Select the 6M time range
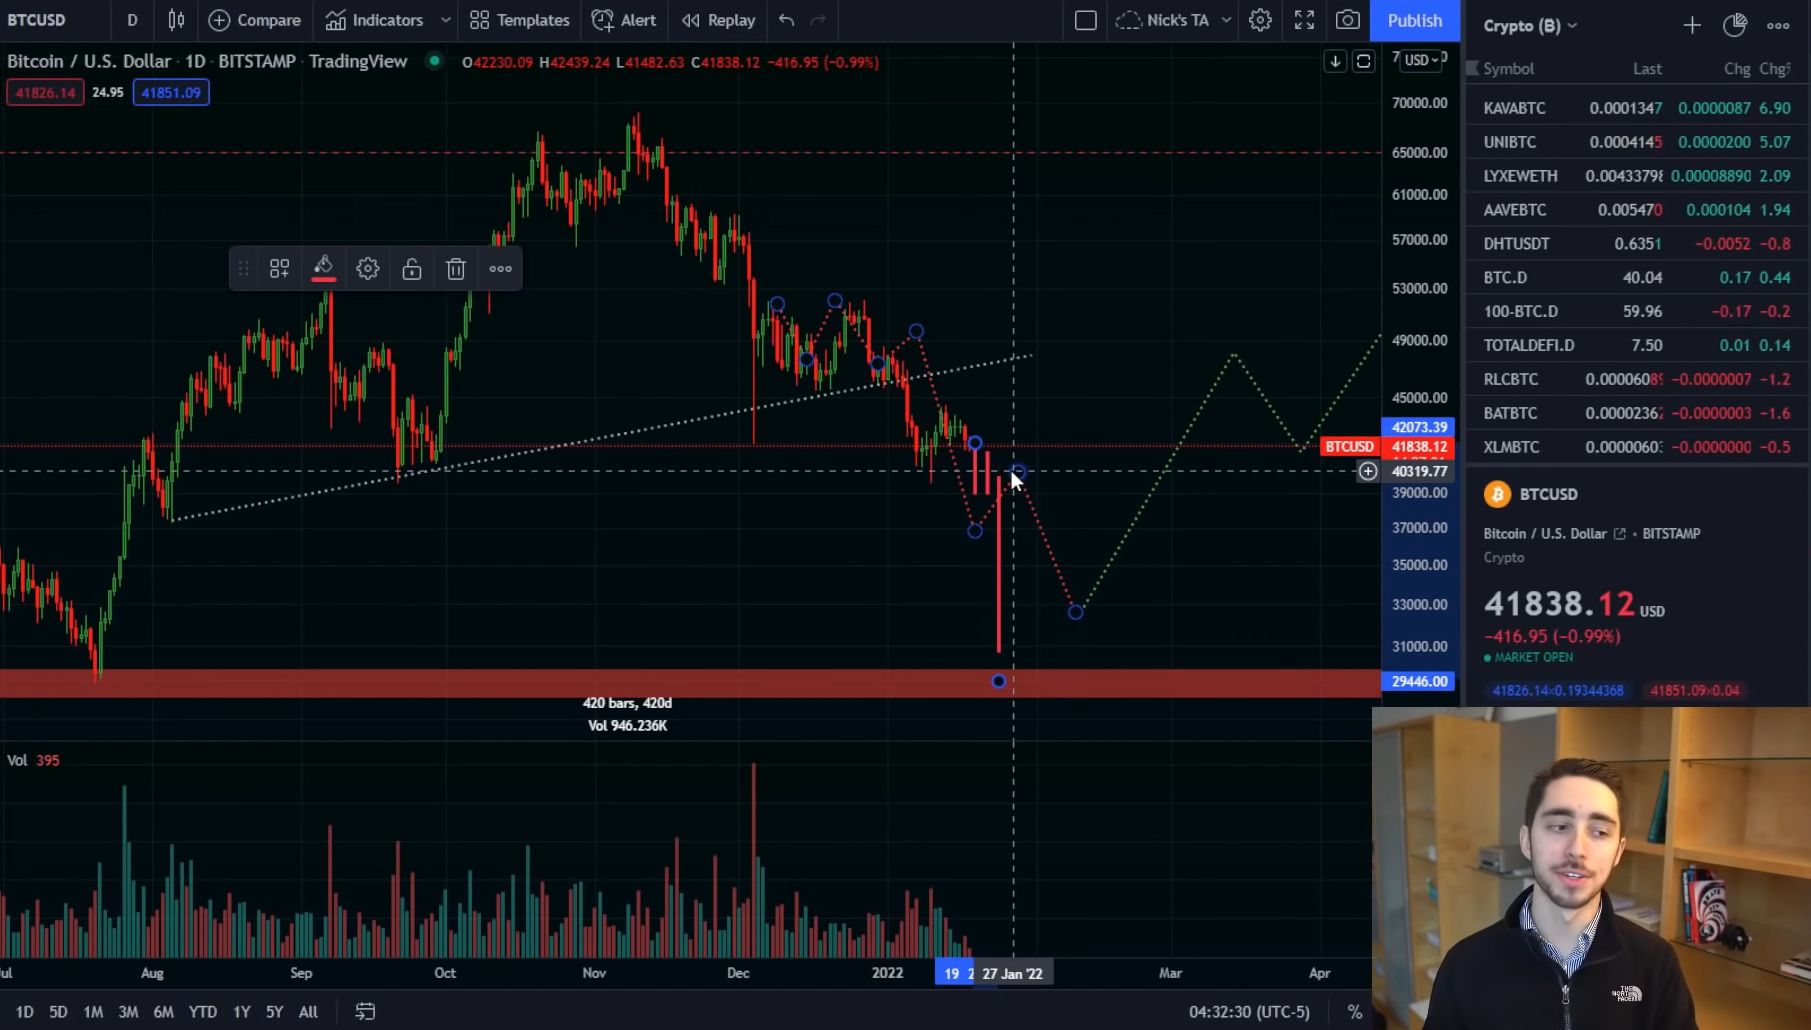Viewport: 1811px width, 1030px height. click(163, 1012)
